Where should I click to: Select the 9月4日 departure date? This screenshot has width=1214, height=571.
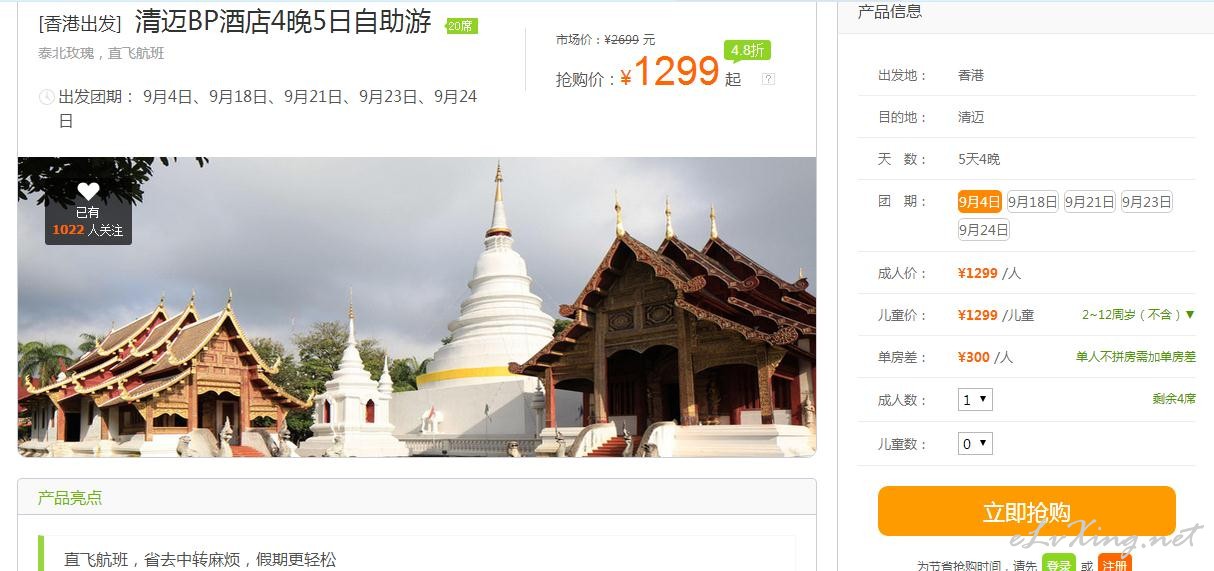coord(979,201)
